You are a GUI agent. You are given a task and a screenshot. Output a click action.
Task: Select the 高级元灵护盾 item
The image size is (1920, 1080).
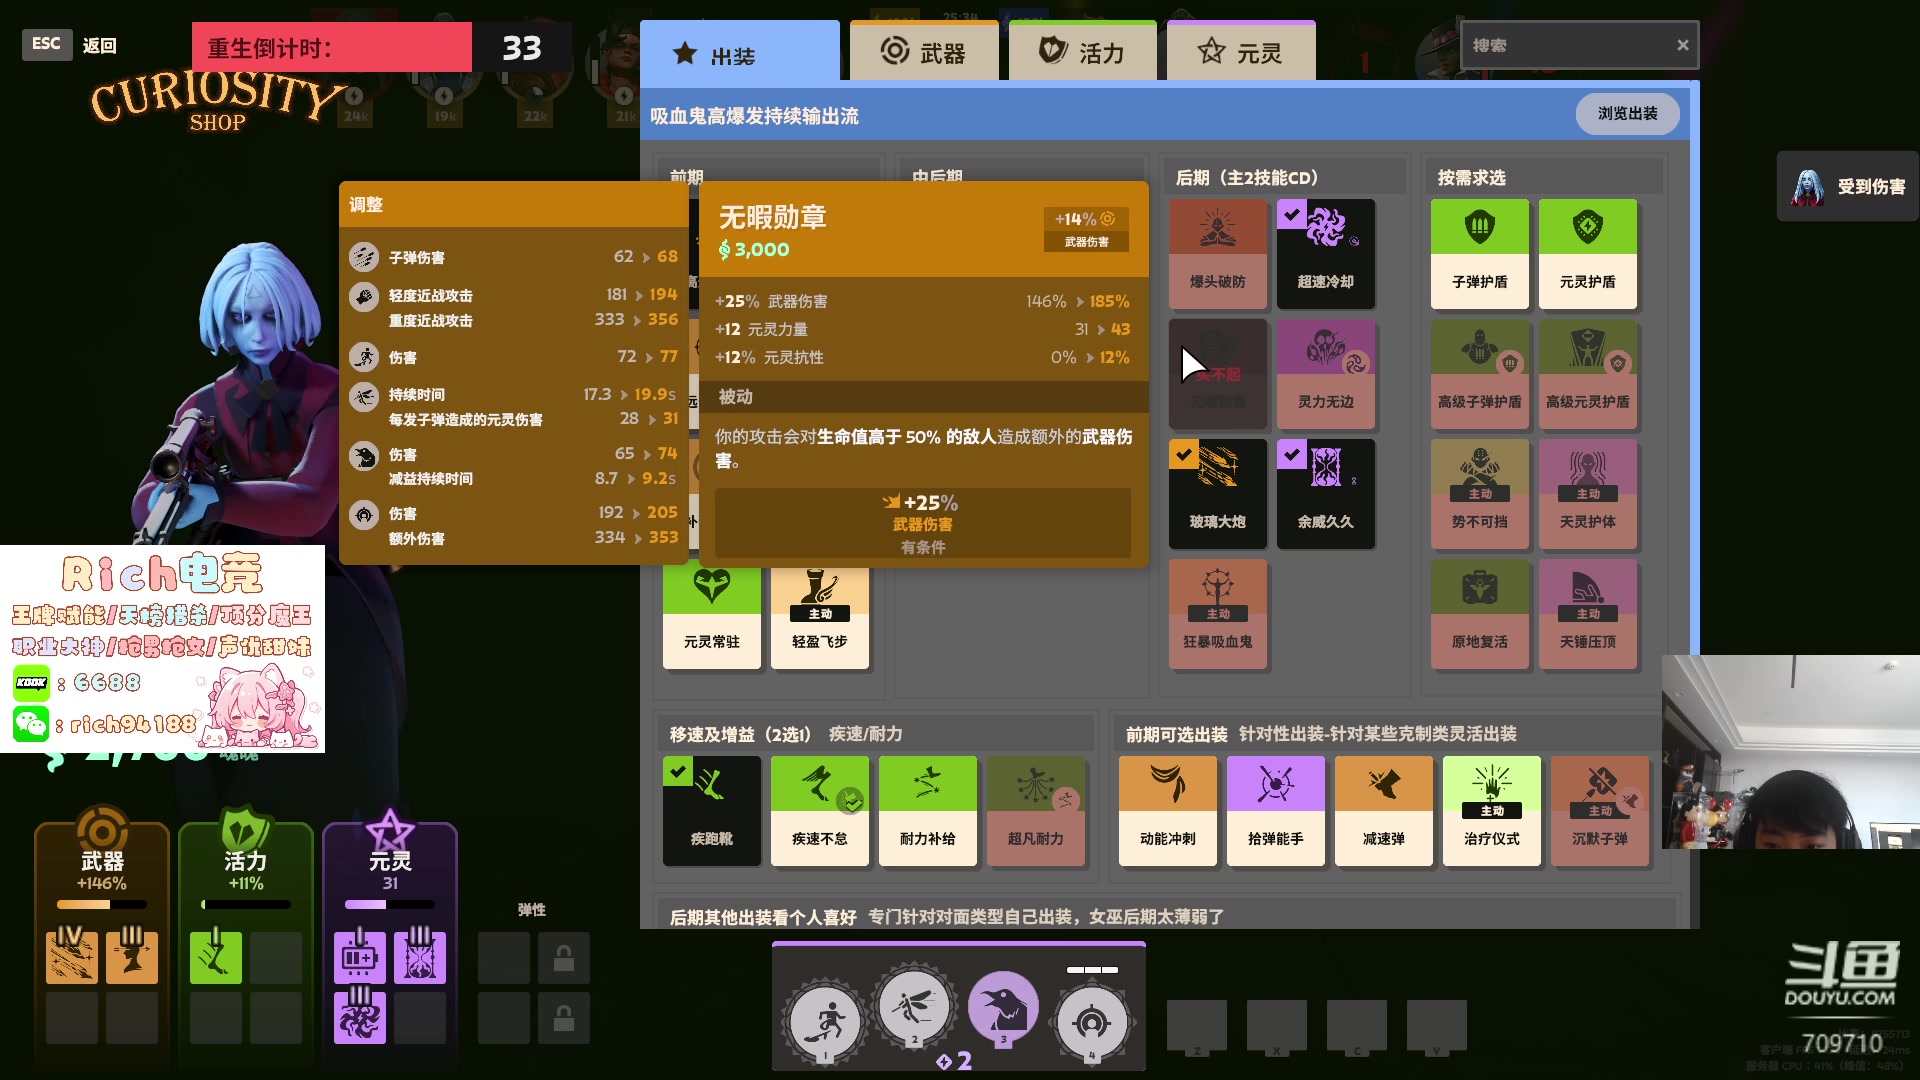(x=1589, y=375)
